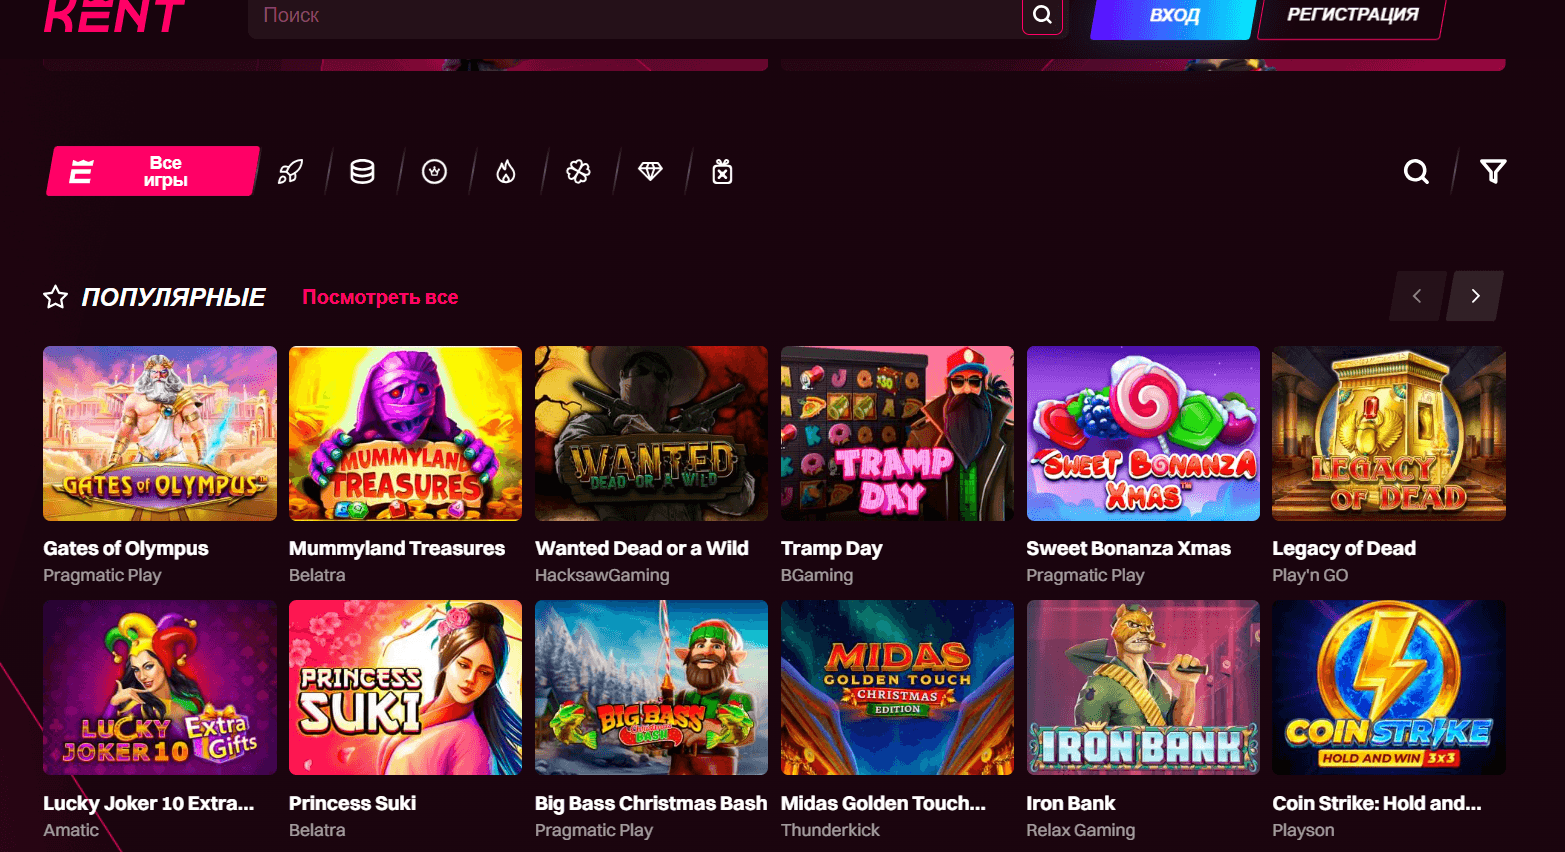Click the Поиск search input field
The width and height of the screenshot is (1565, 852).
tap(634, 16)
